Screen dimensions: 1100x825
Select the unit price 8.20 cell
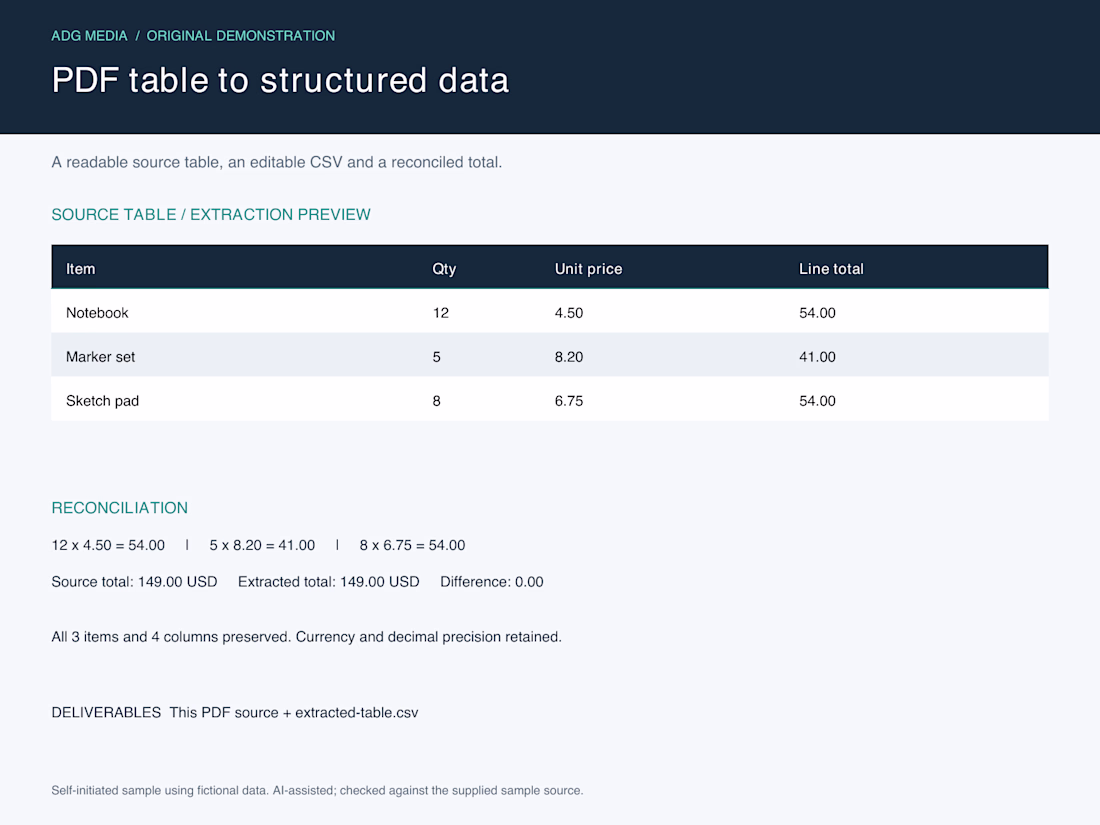point(568,357)
